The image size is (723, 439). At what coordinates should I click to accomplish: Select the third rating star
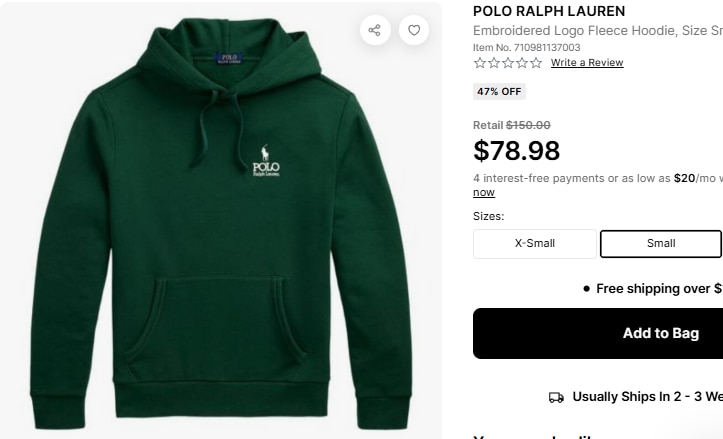pyautogui.click(x=508, y=63)
